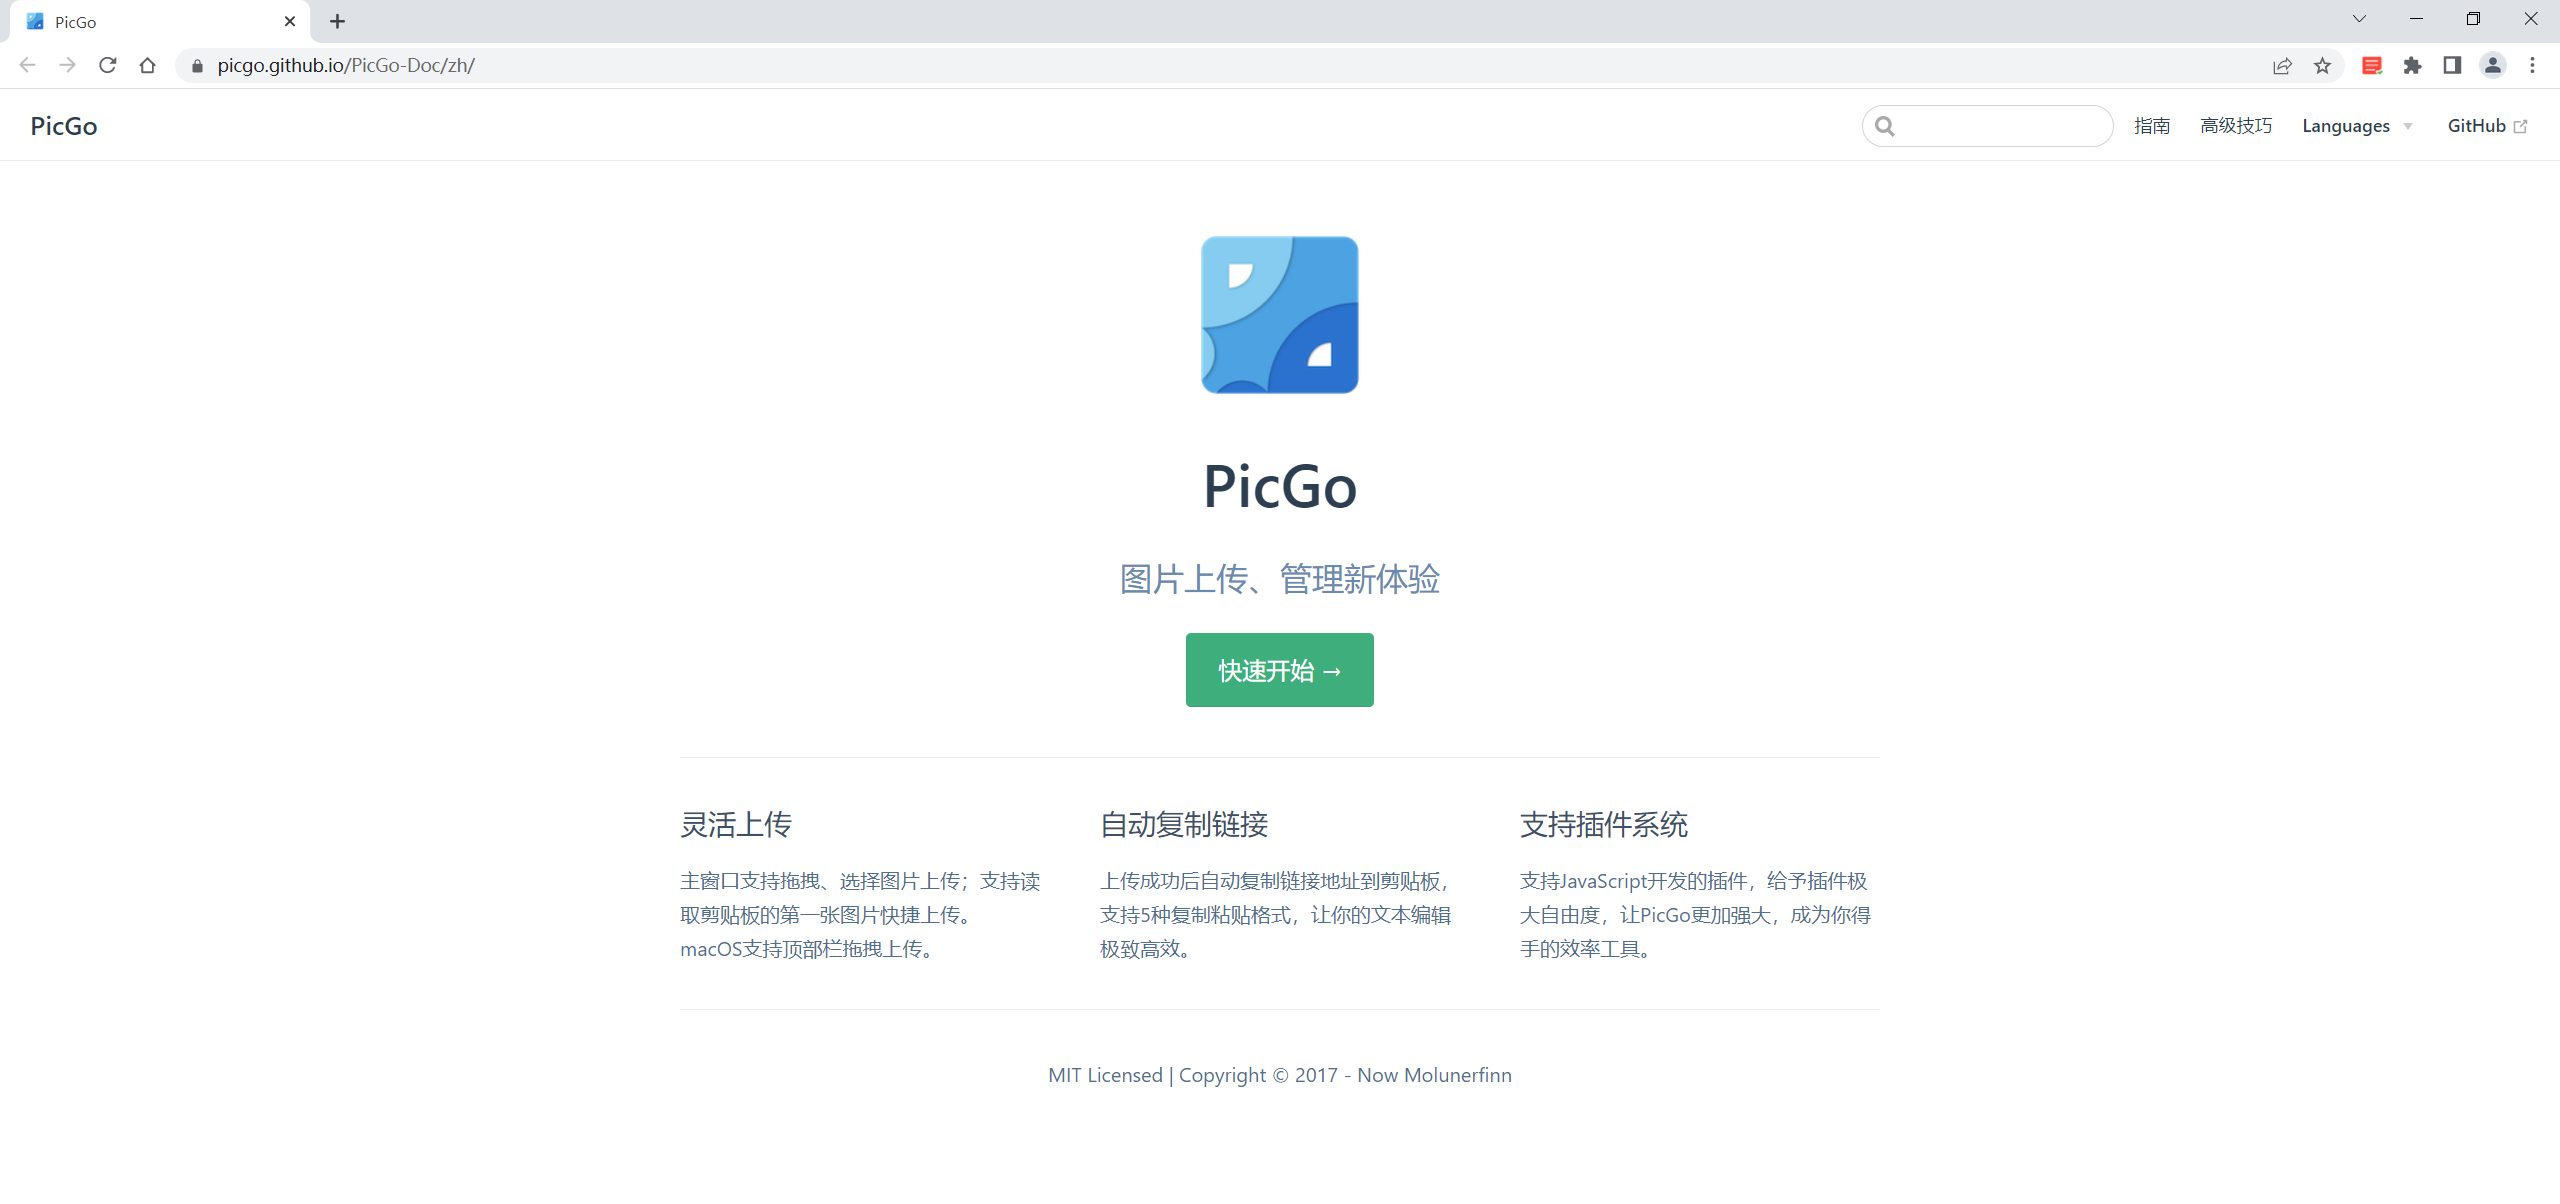Viewport: 2560px width, 1204px height.
Task: Open the tab search chevron
Action: click(2359, 19)
